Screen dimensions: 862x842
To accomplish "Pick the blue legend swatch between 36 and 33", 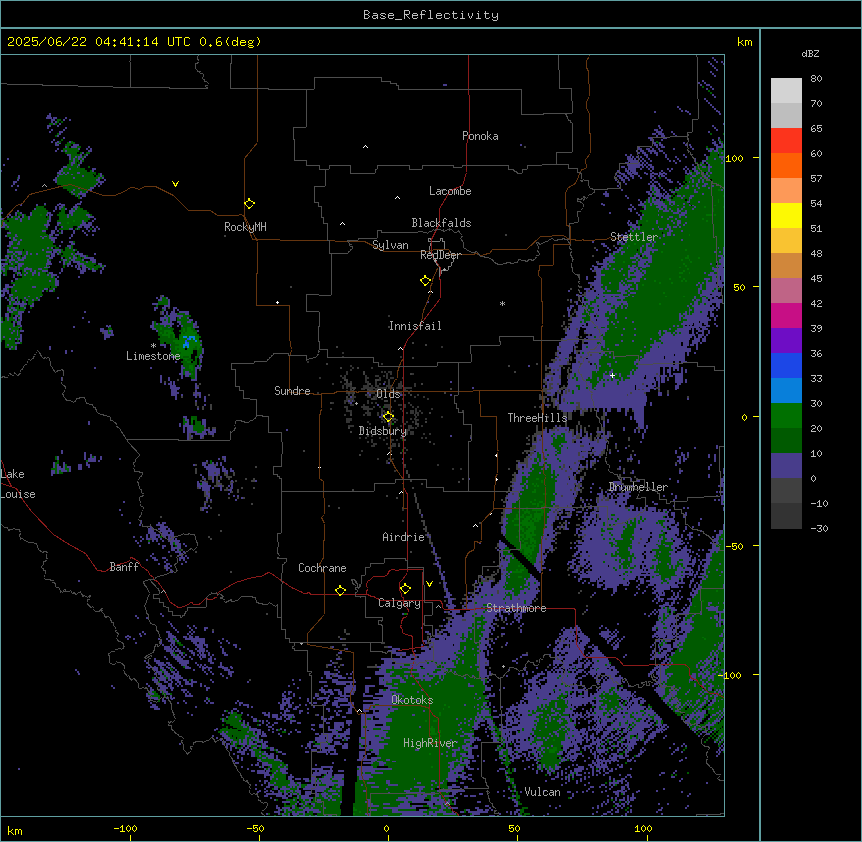I will pyautogui.click(x=786, y=365).
